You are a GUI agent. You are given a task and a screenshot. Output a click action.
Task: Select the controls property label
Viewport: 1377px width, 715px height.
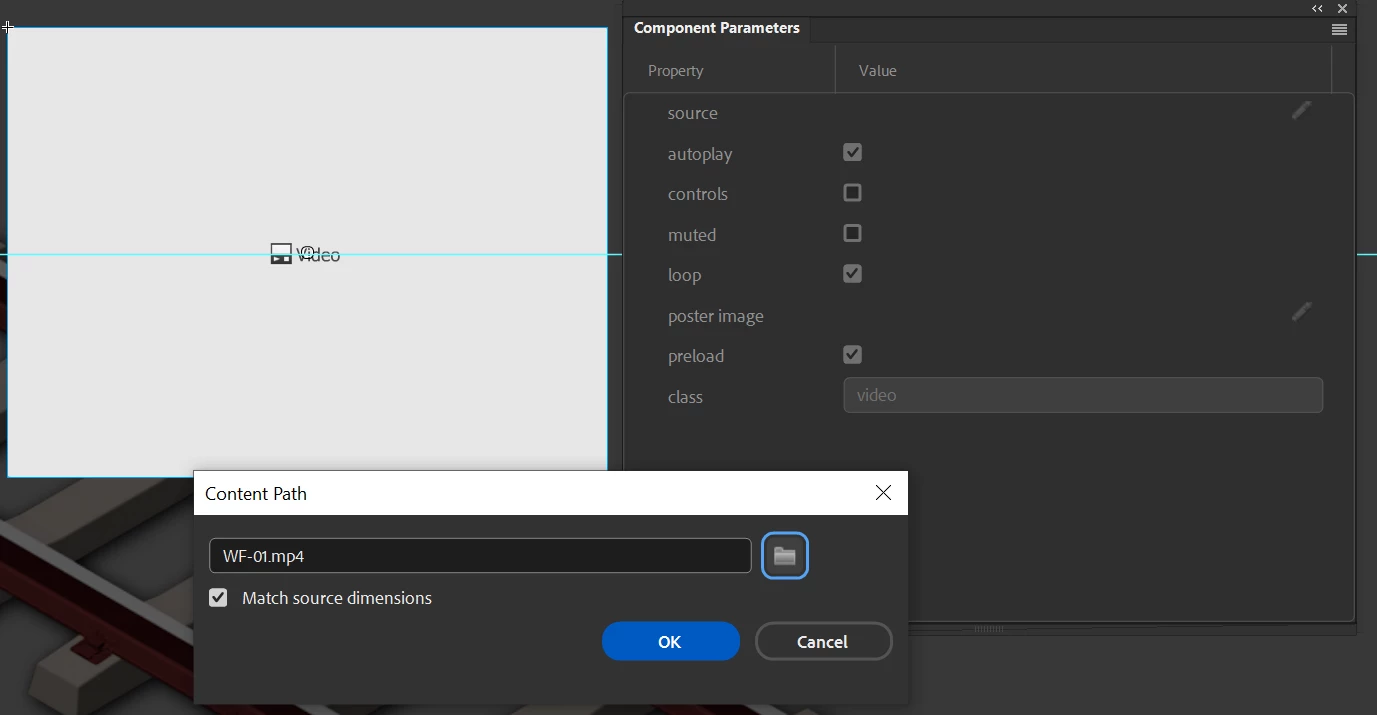coord(698,194)
